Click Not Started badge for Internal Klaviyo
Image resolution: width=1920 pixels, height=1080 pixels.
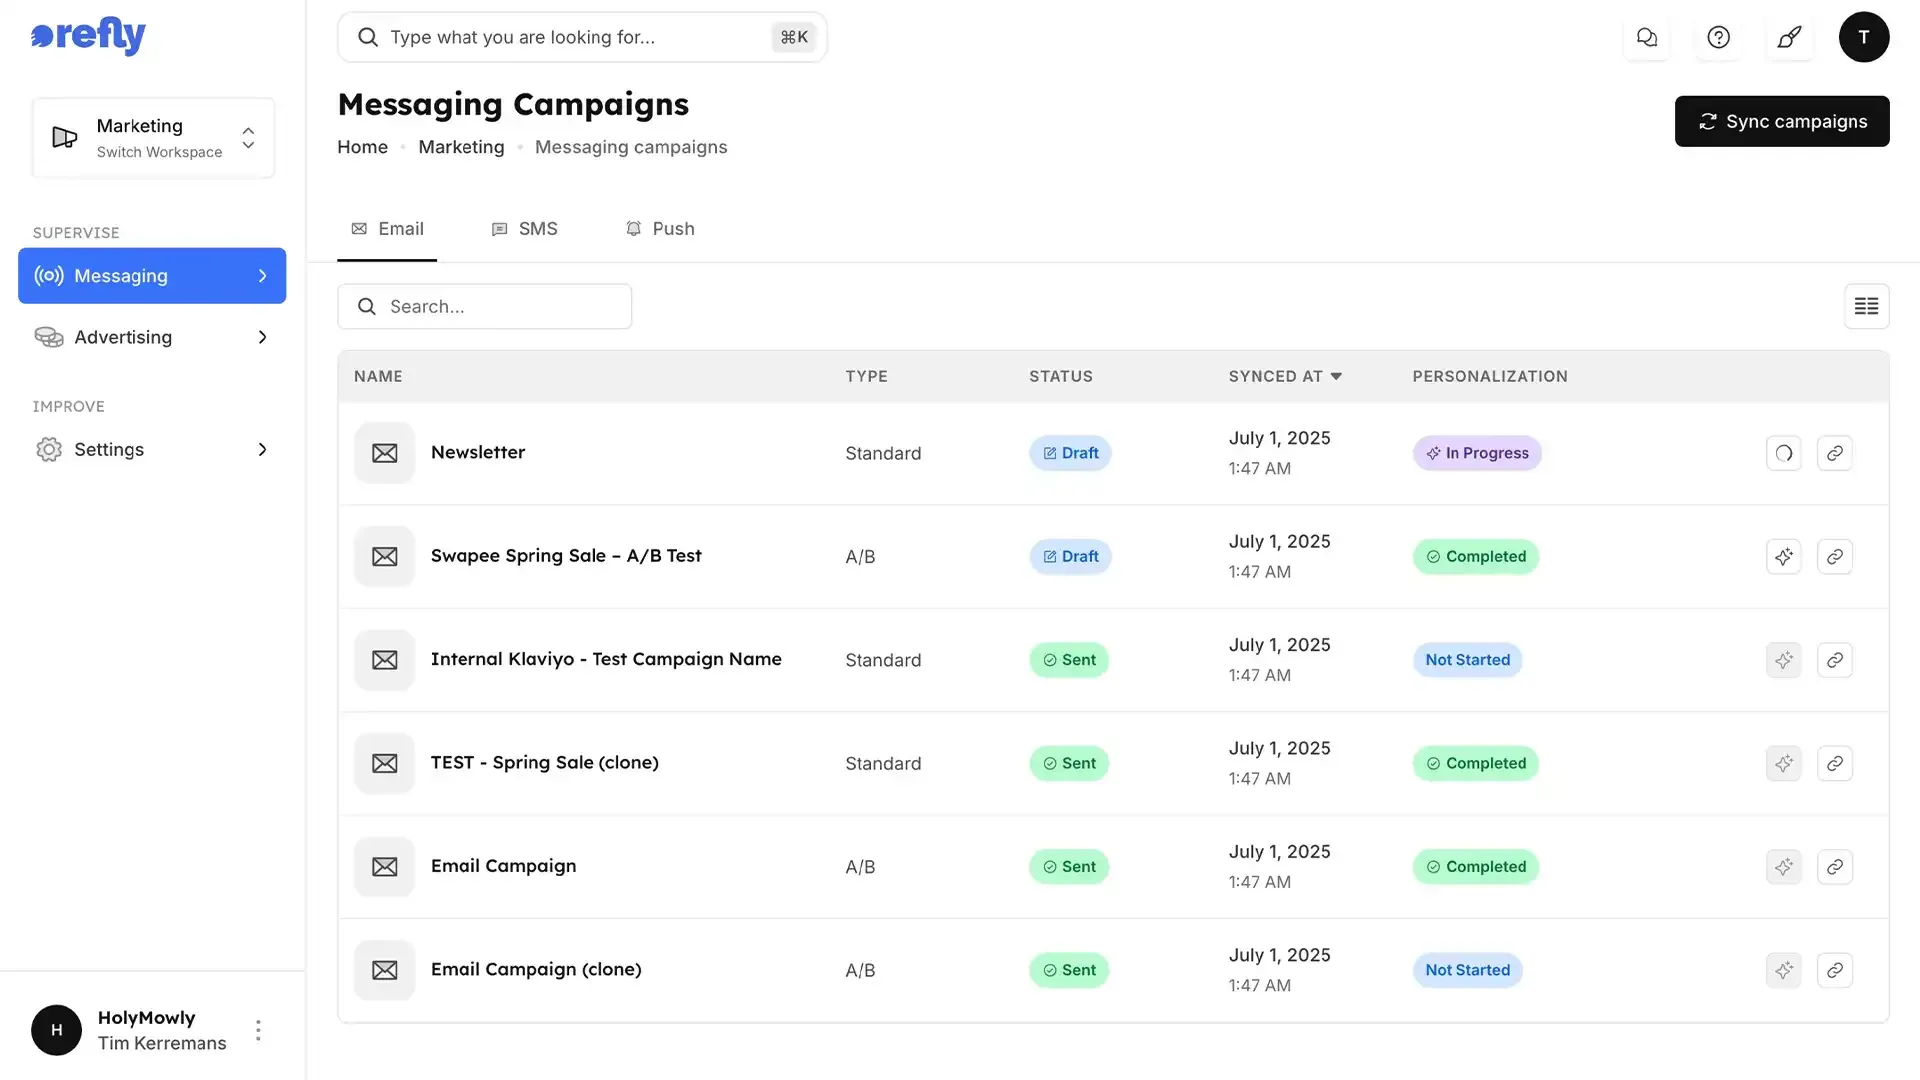(1467, 660)
